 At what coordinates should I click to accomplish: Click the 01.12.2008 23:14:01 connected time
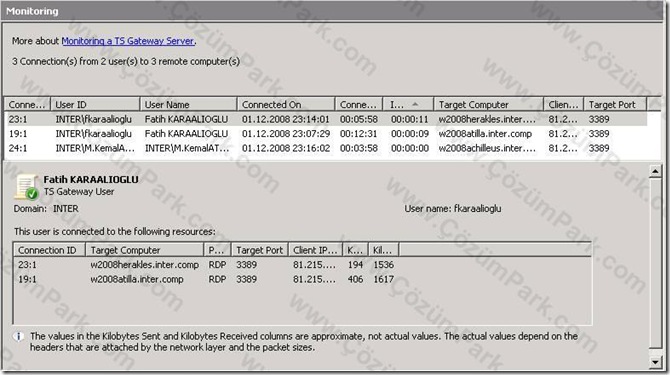(285, 119)
